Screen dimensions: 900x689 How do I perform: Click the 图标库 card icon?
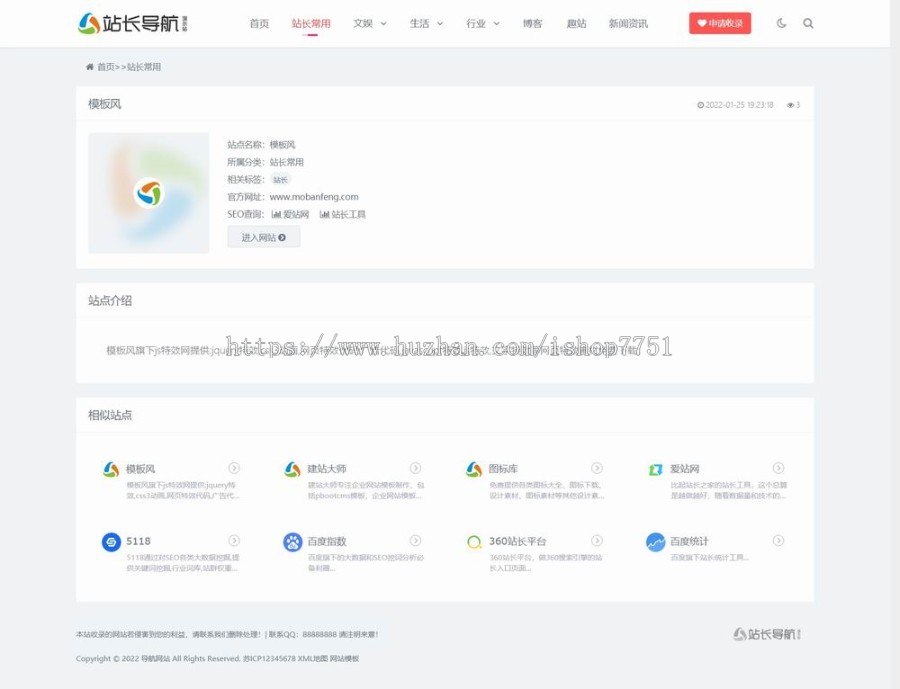click(x=474, y=469)
